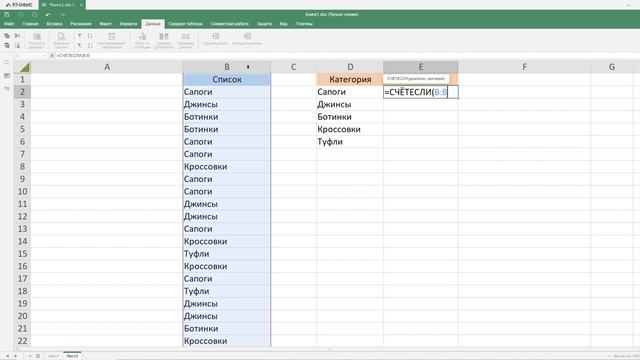Switch to the Плагины ribbon tab
Screen dimensions: 640x360
pyautogui.click(x=304, y=24)
